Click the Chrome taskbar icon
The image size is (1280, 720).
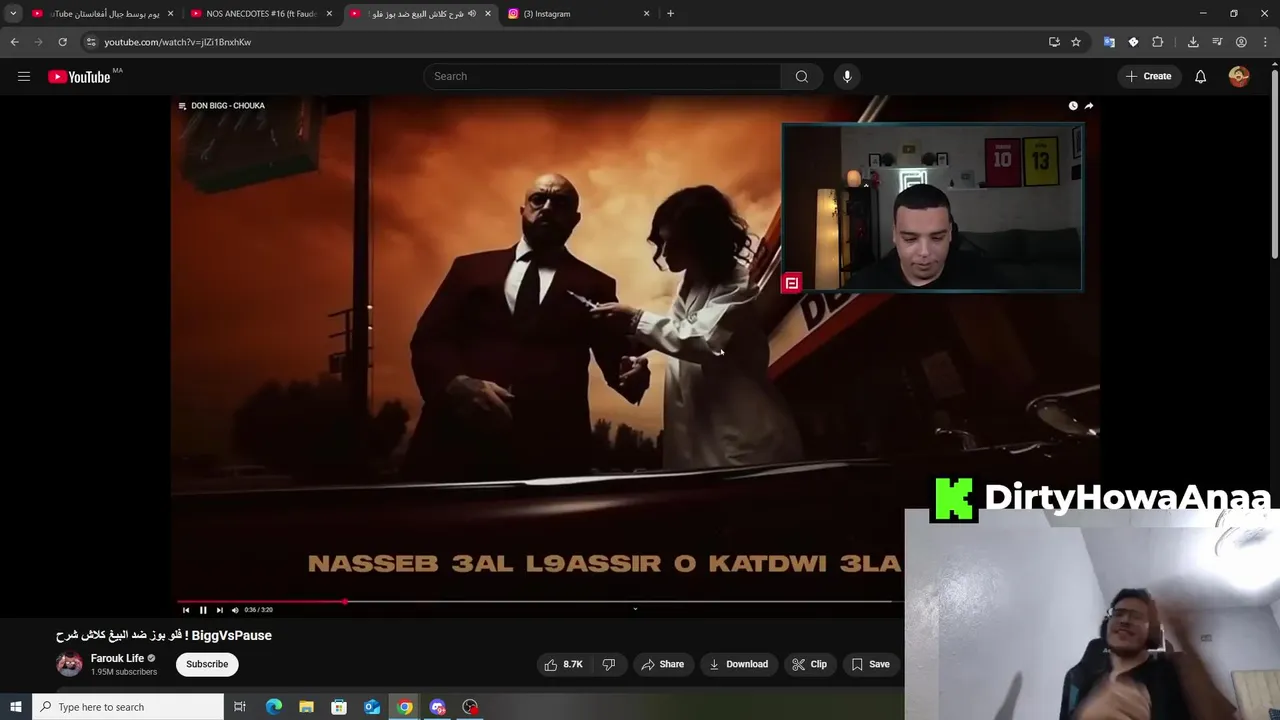click(405, 707)
